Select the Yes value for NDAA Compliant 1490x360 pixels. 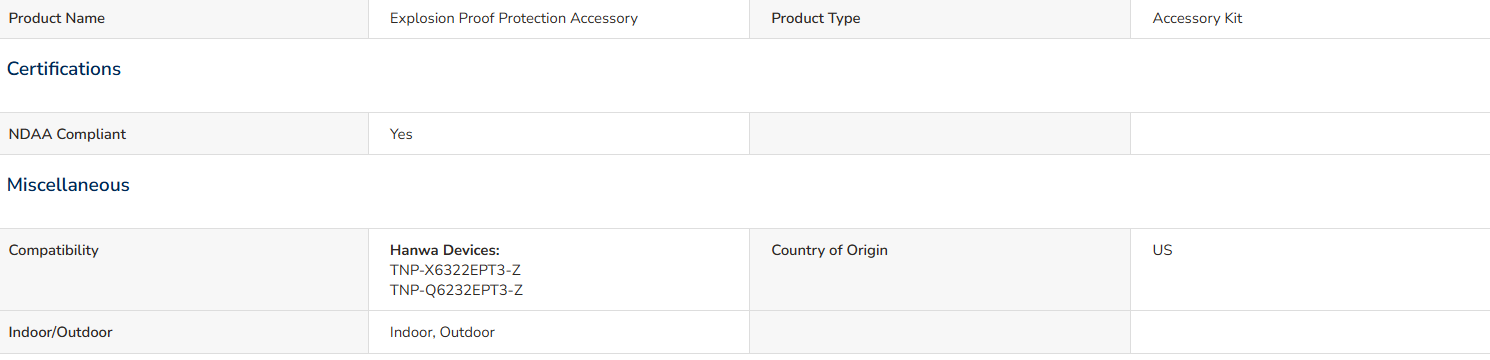tap(401, 134)
